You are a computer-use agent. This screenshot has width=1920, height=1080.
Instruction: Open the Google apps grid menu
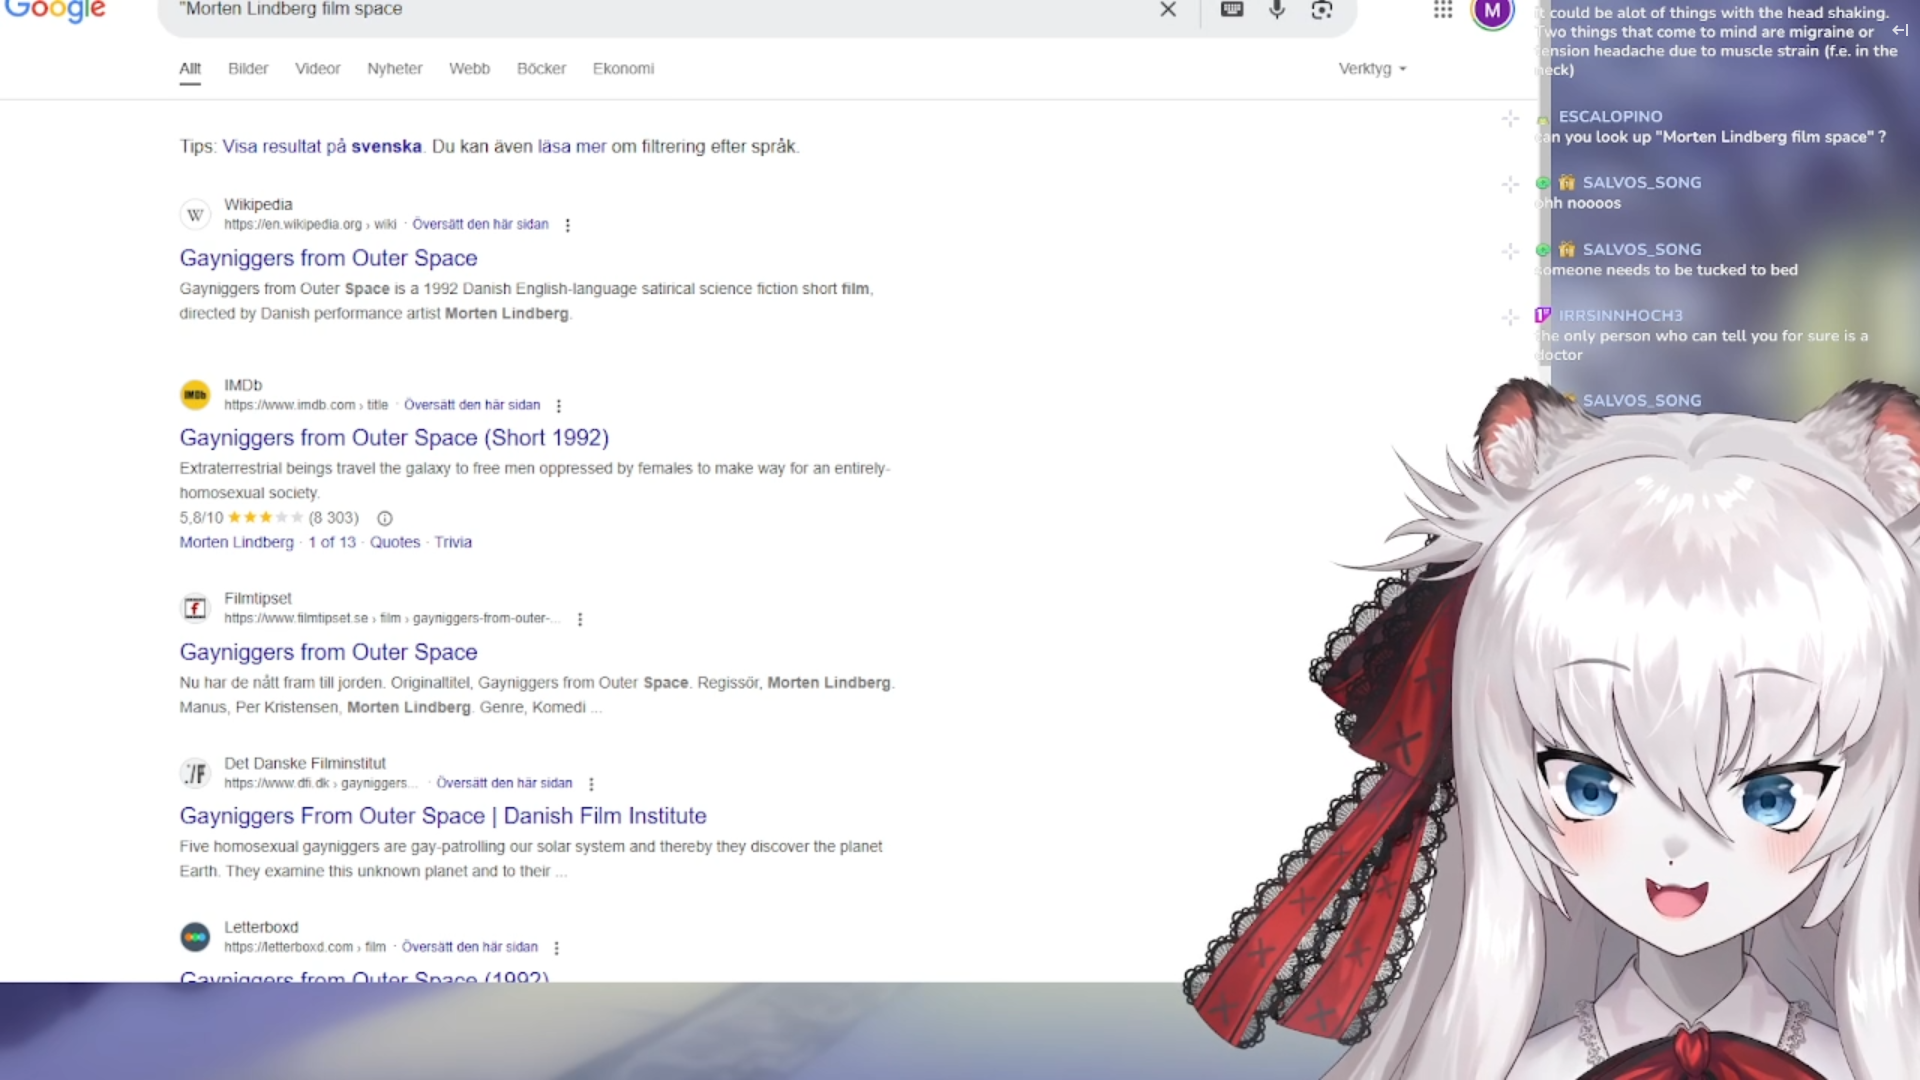(x=1443, y=9)
